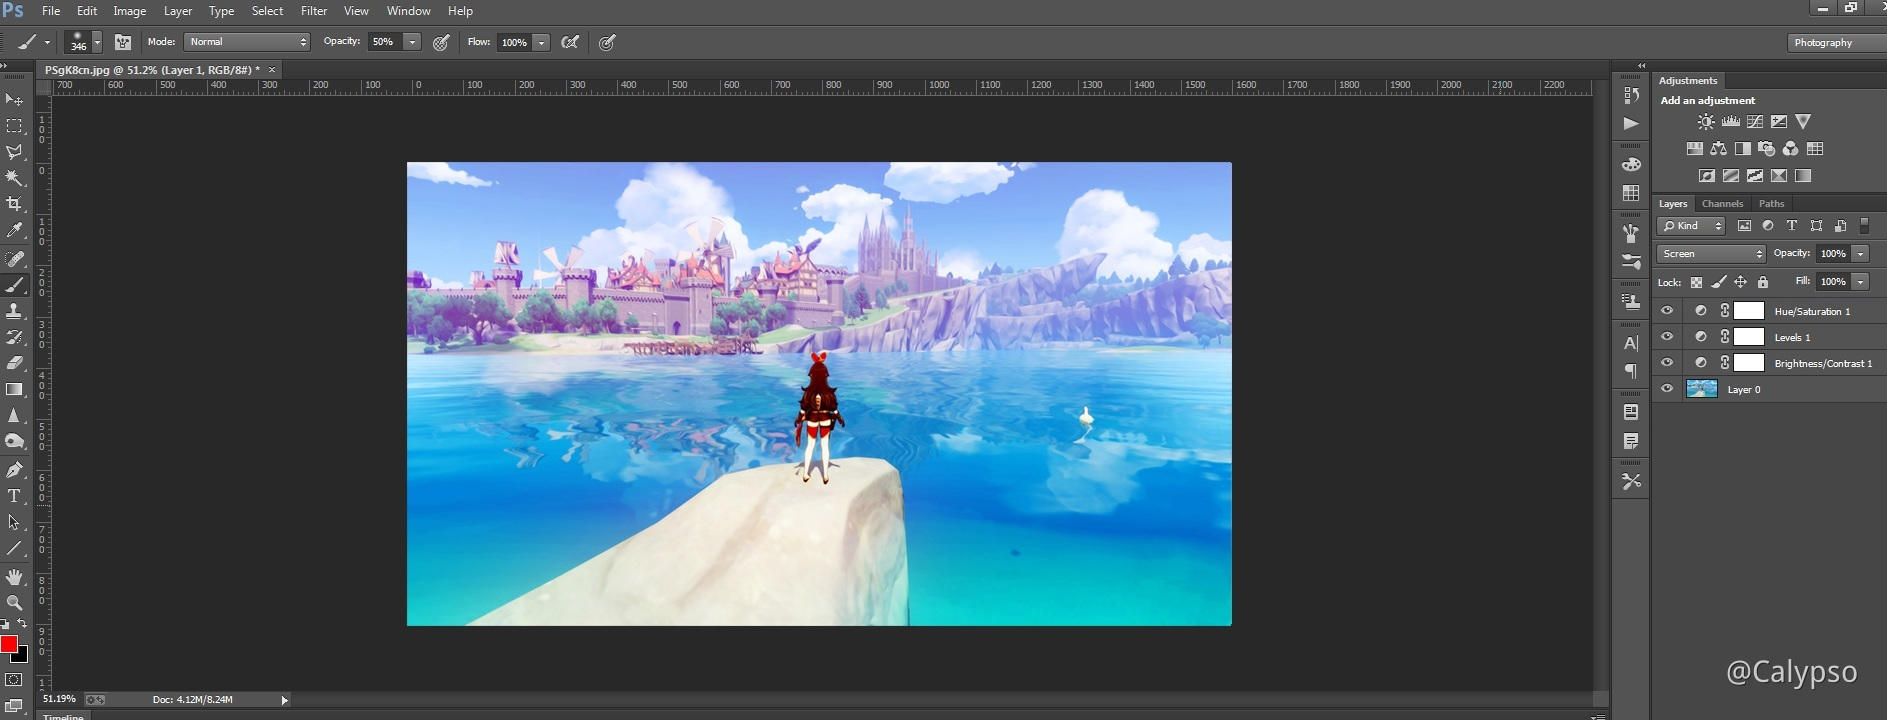Screen dimensions: 1887x720
Task: Select the Move tool
Action: coord(14,100)
